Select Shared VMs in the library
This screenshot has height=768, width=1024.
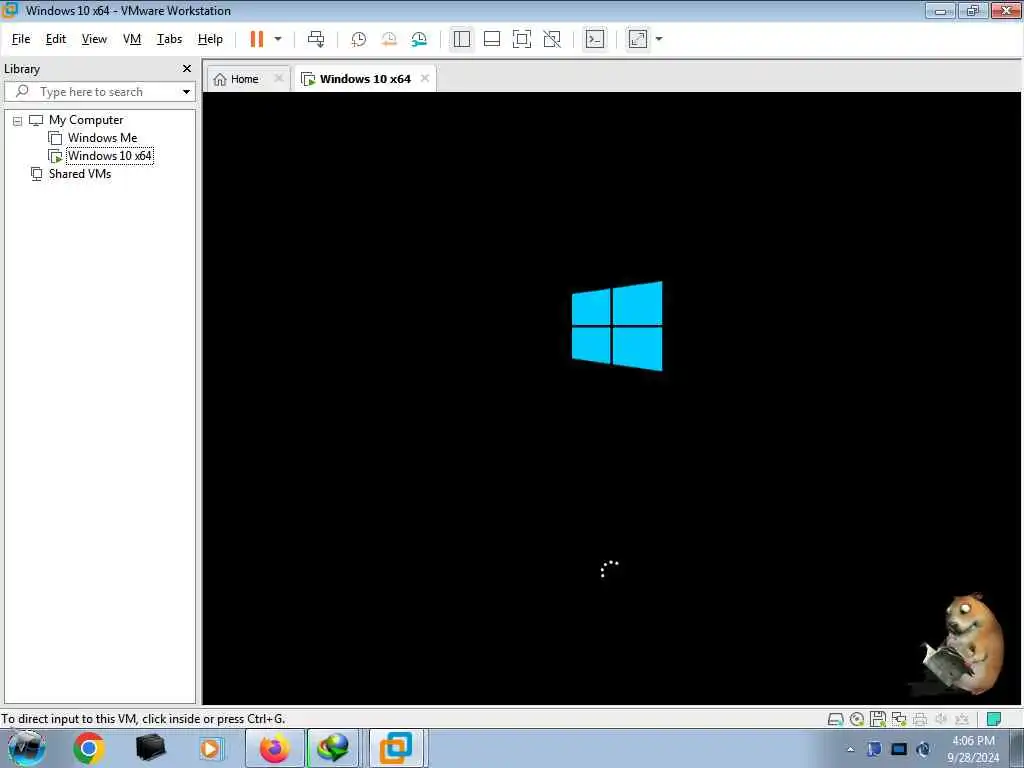tap(80, 174)
